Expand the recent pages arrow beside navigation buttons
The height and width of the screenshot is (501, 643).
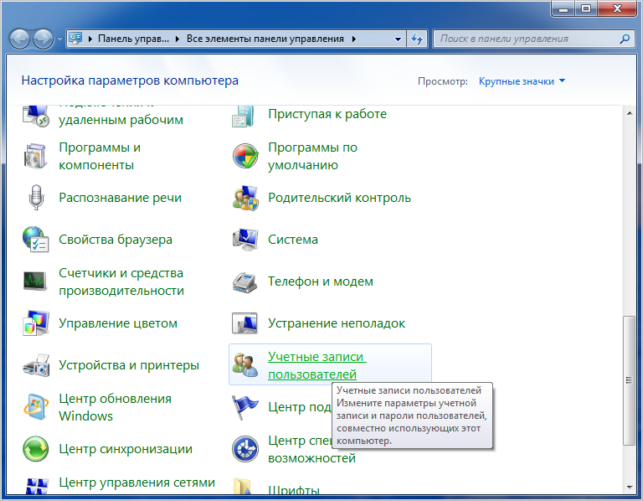click(60, 39)
